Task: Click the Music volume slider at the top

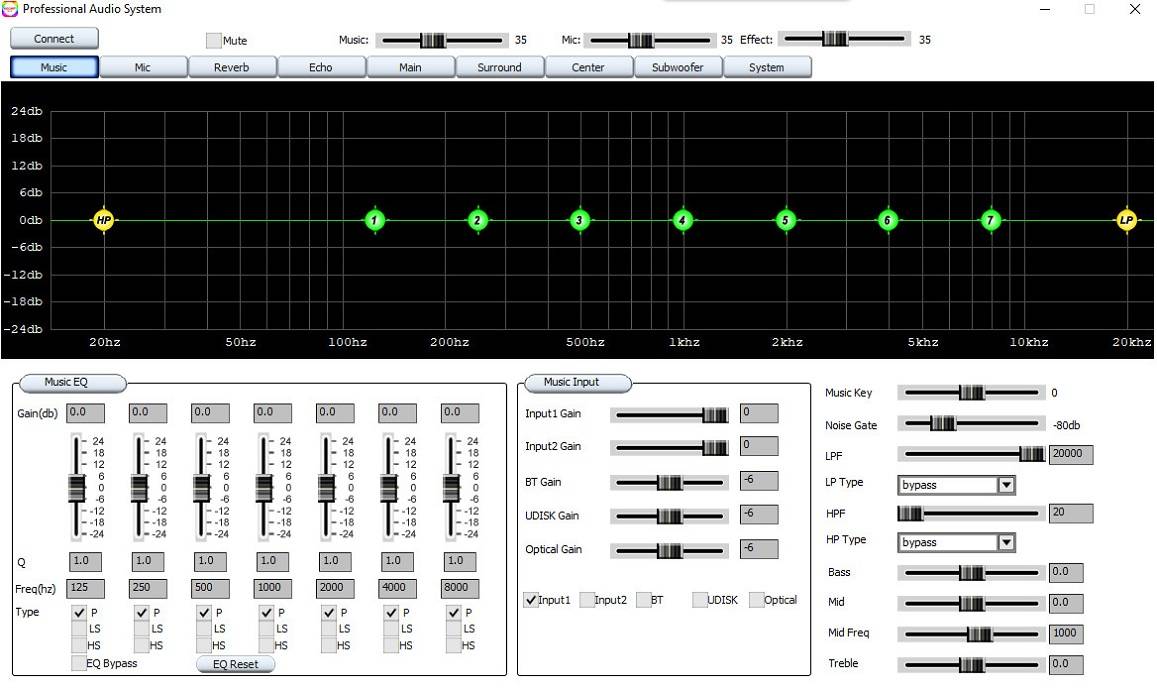Action: [x=442, y=40]
